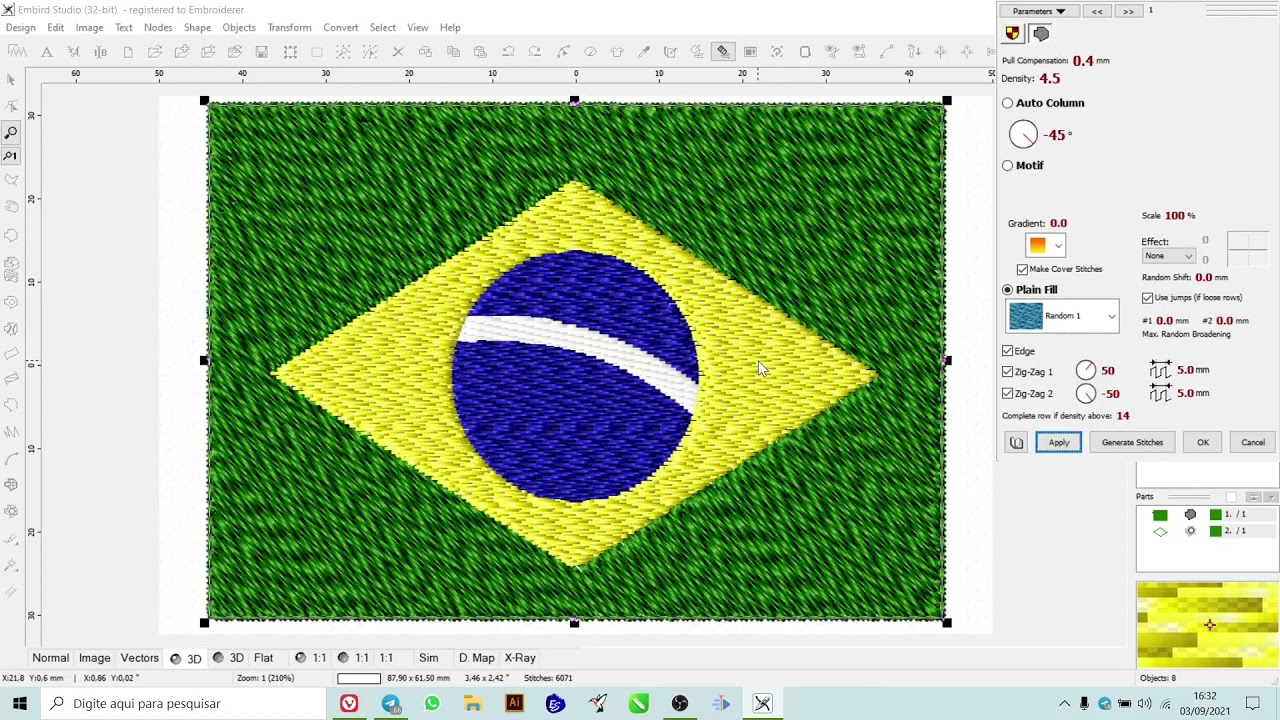The image size is (1280, 720).
Task: Click the white stitch color box in status bar
Action: pos(359,678)
